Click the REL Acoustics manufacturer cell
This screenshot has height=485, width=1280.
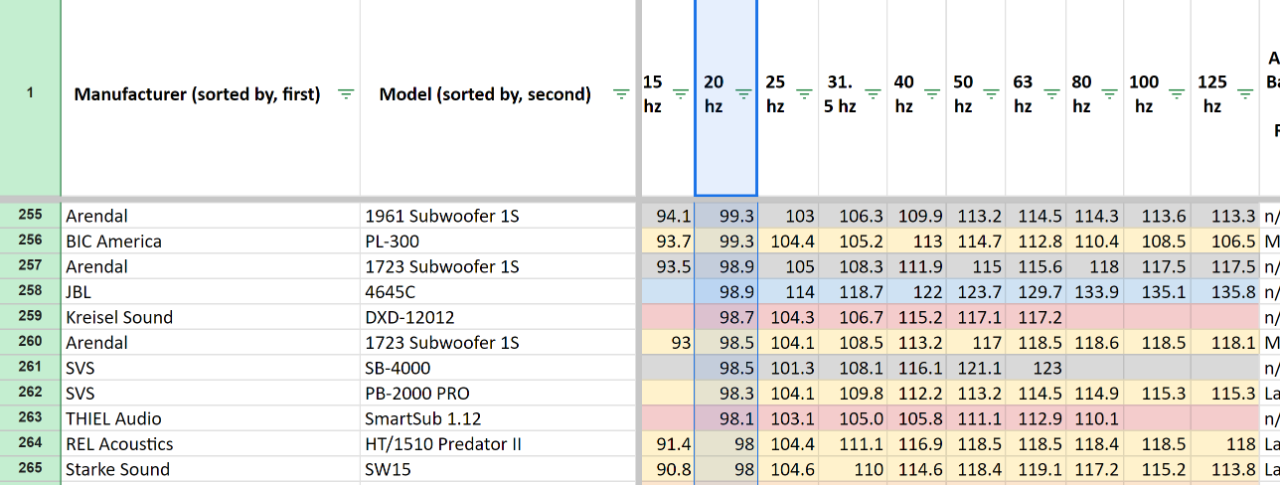(211, 444)
